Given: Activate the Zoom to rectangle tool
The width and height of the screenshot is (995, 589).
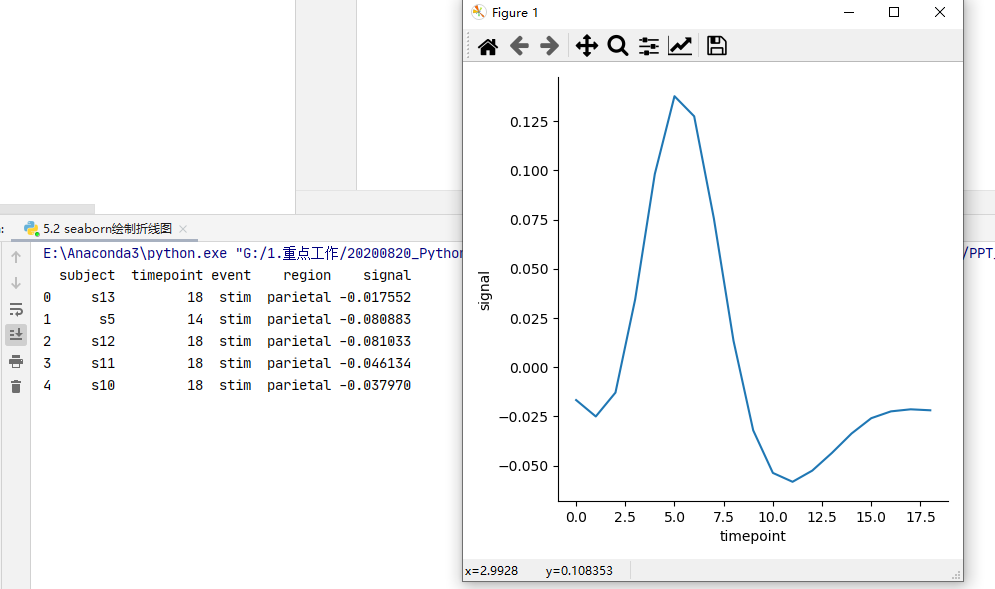Looking at the screenshot, I should click(617, 46).
